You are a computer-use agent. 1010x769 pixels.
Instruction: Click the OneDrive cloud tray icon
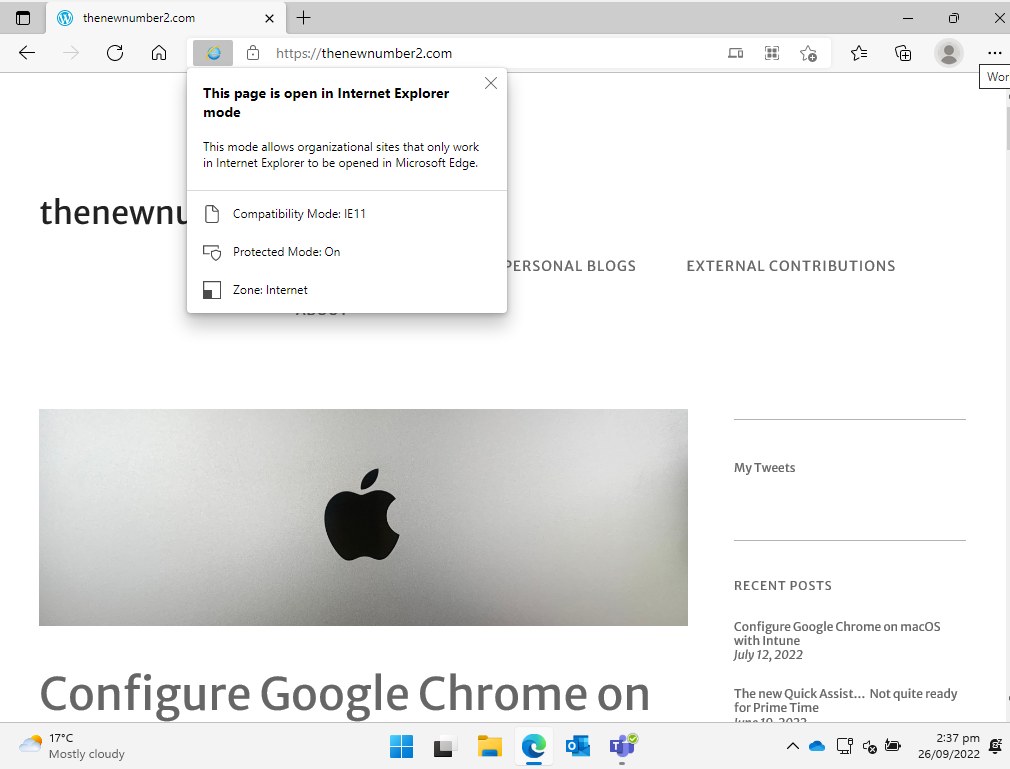click(817, 746)
